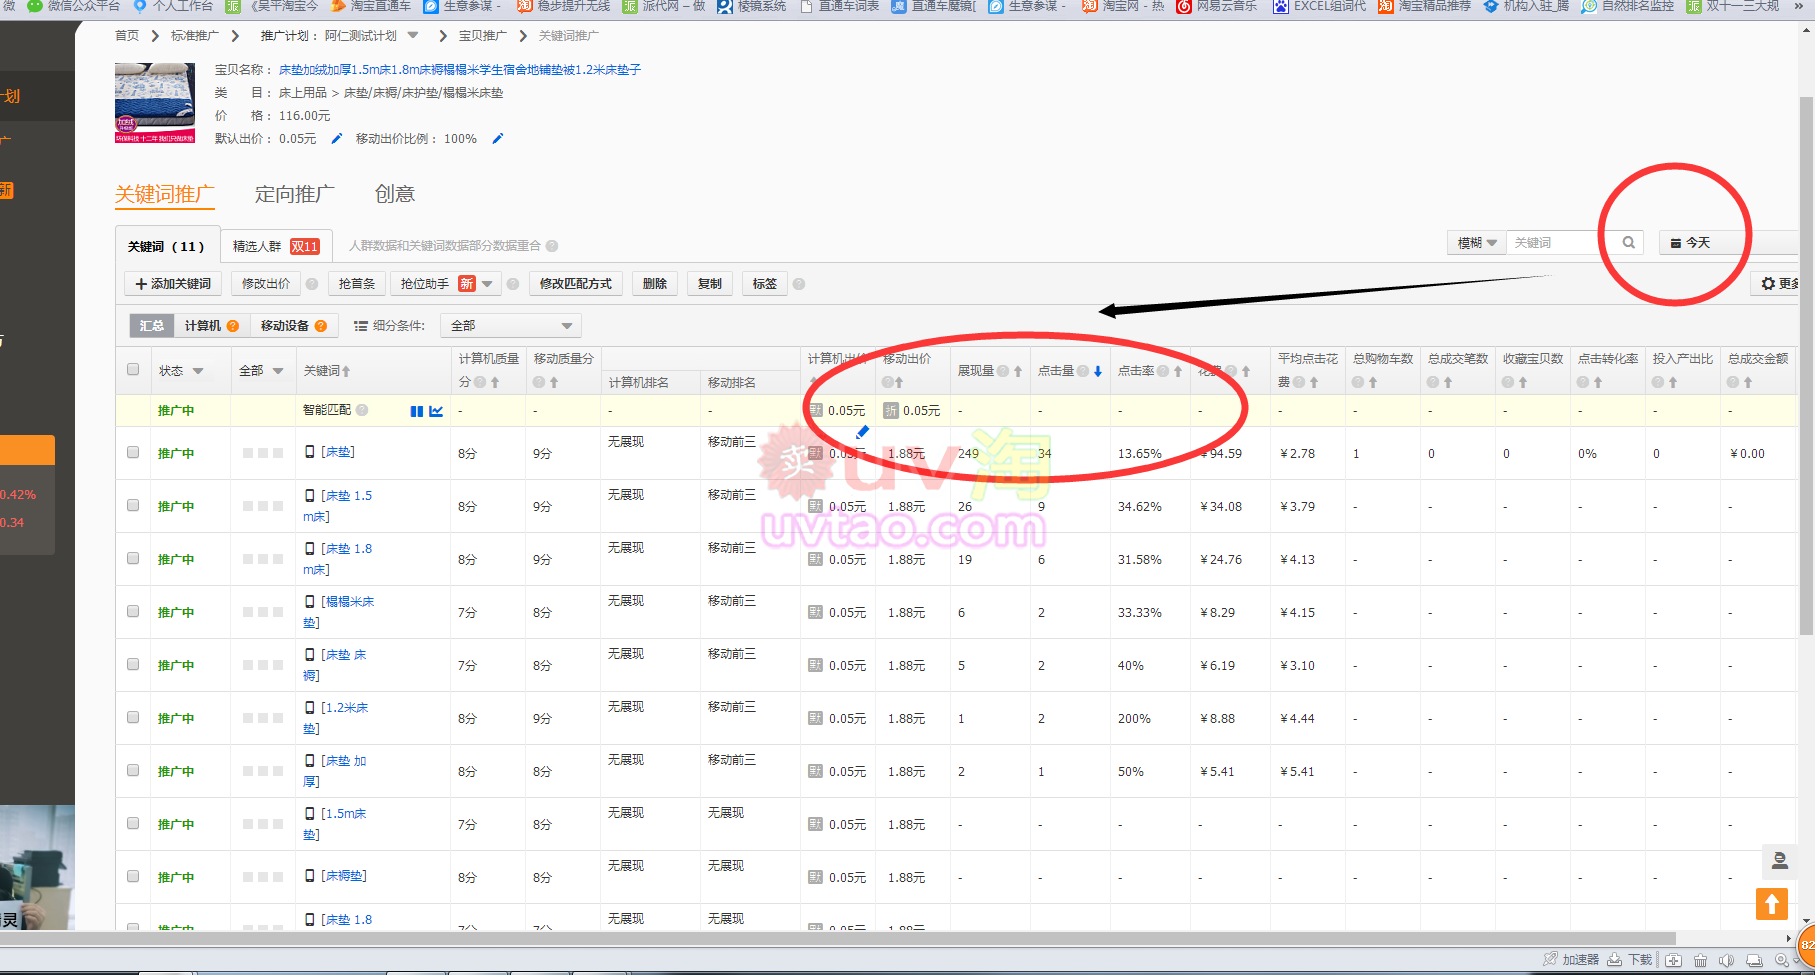Open the 智能匹配 trend chart icon
Viewport: 1815px width, 975px height.
point(436,411)
